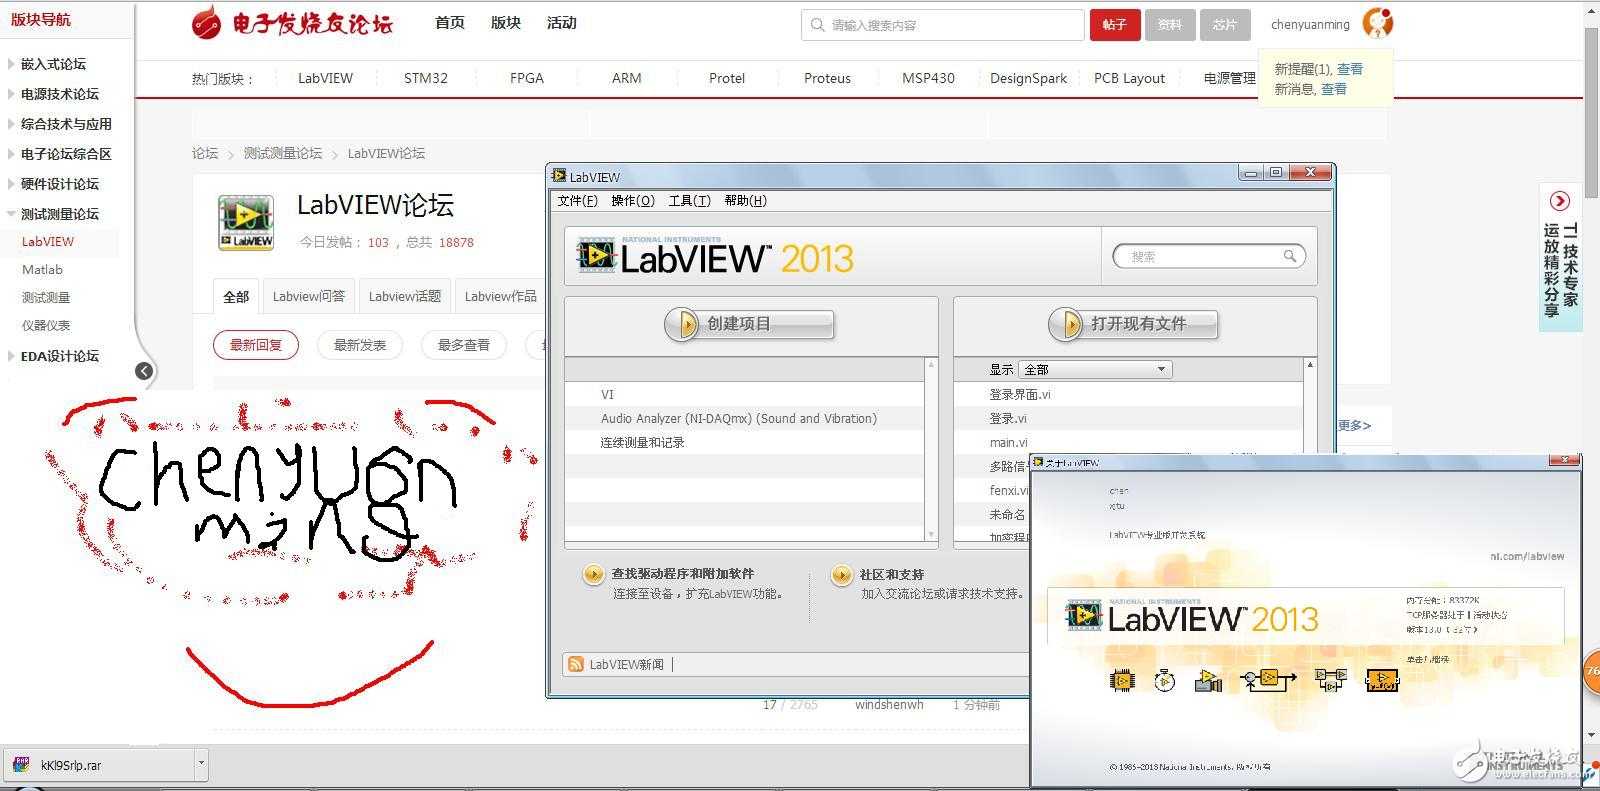Click 查看 next to 新提醒(1)

click(1350, 69)
